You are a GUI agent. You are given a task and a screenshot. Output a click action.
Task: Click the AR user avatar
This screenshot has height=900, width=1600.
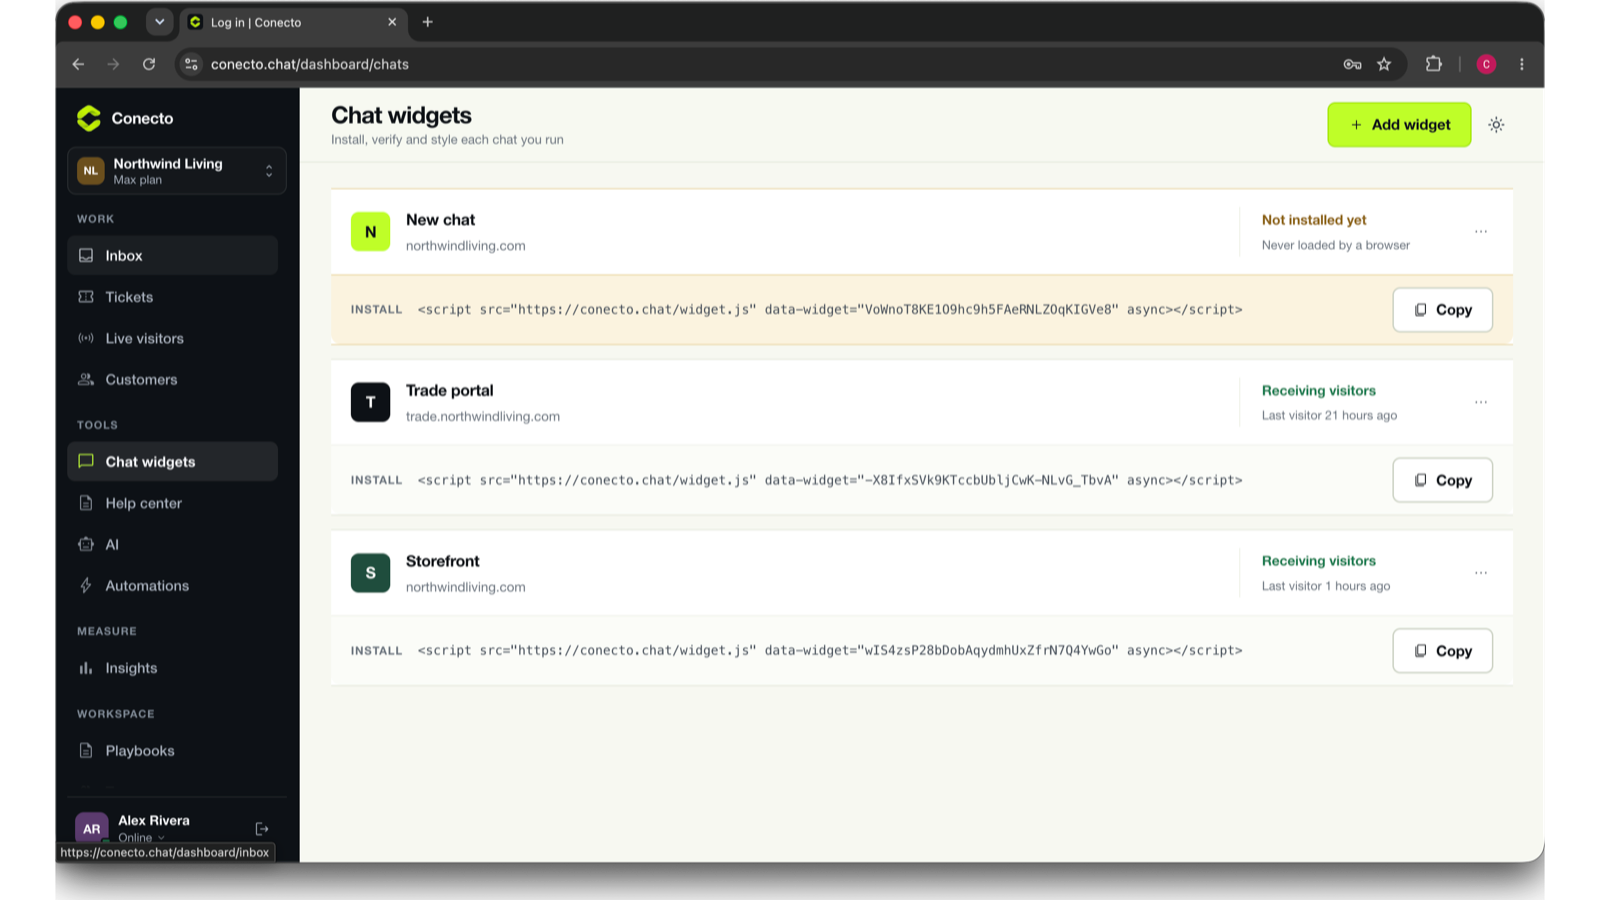click(91, 828)
